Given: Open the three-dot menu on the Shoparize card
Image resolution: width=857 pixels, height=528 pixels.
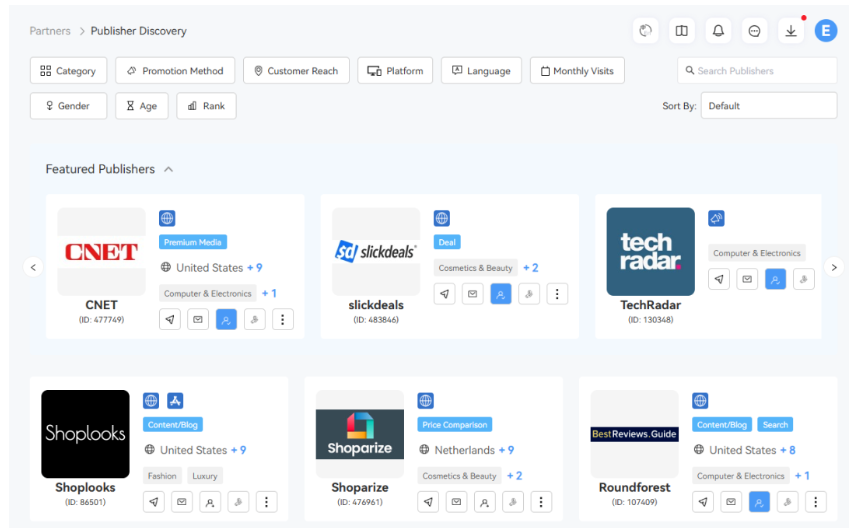Looking at the screenshot, I should (541, 502).
